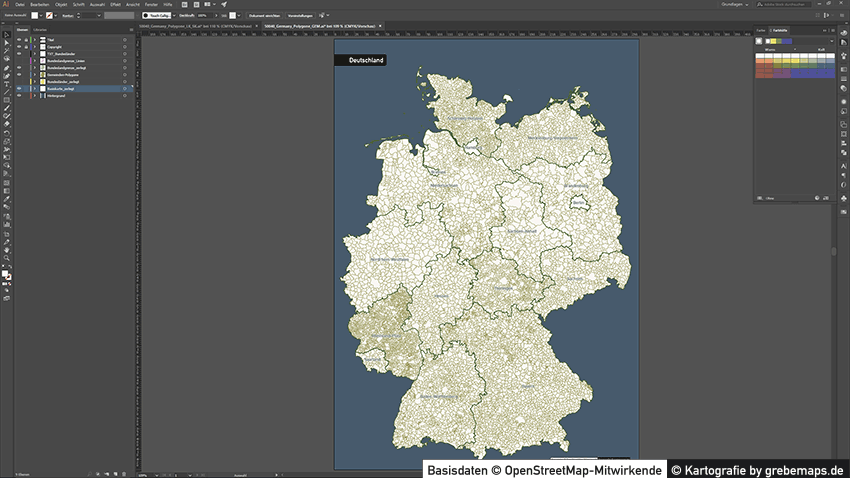Toggle visibility of Hintergrund layer
The width and height of the screenshot is (850, 478).
click(x=19, y=96)
